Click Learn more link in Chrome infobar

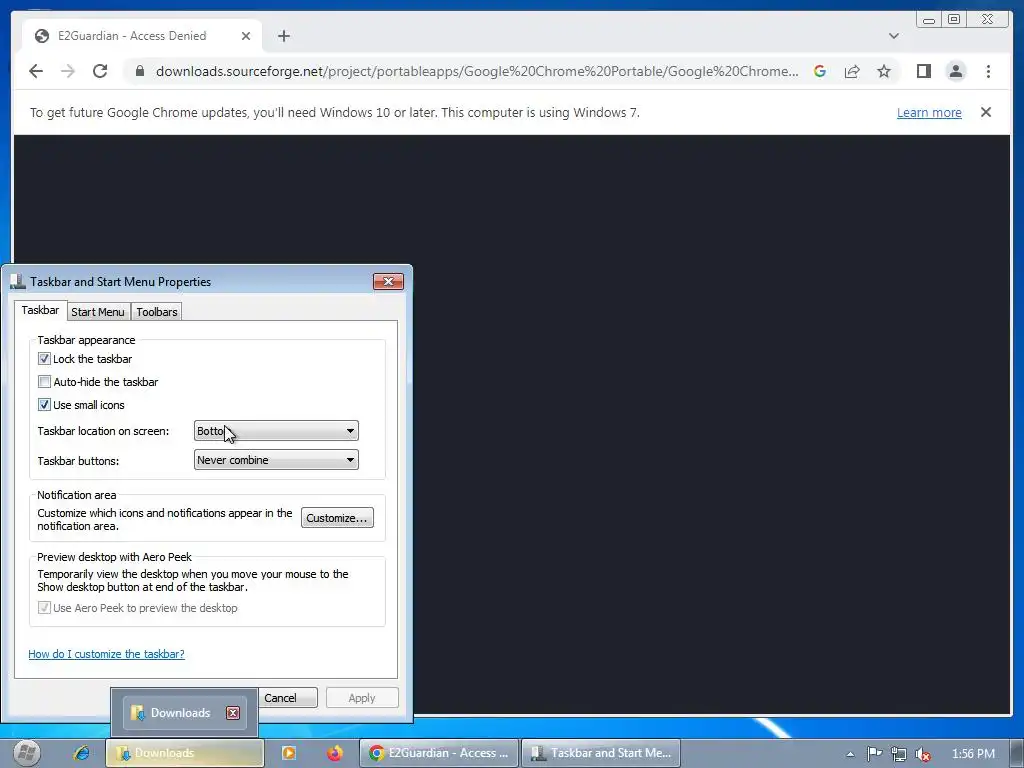(x=929, y=112)
